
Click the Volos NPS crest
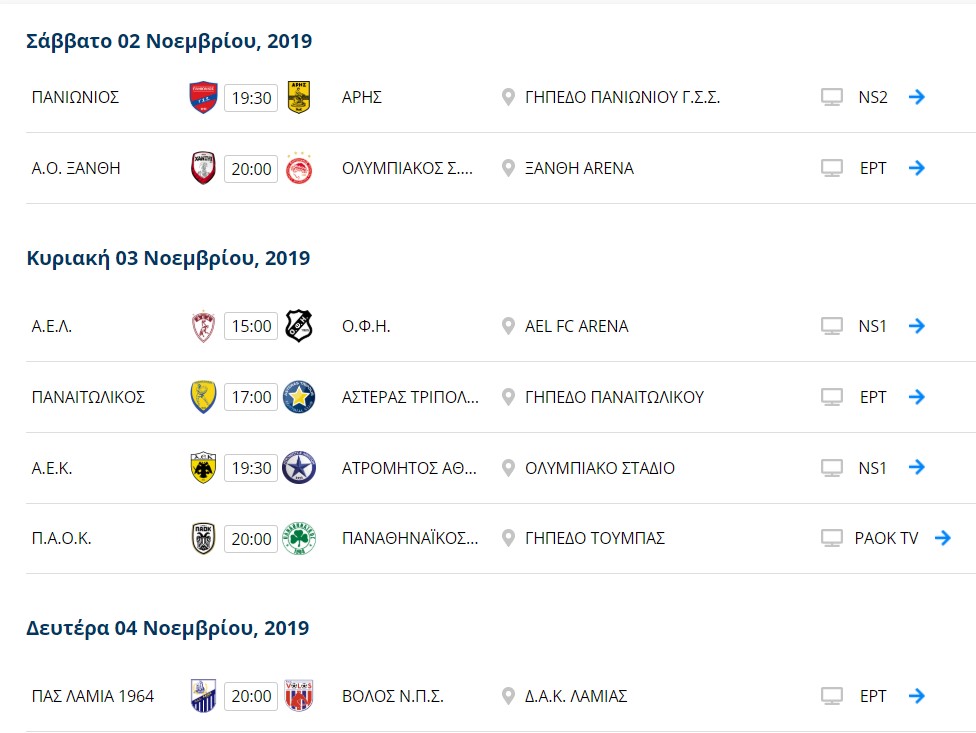(299, 696)
